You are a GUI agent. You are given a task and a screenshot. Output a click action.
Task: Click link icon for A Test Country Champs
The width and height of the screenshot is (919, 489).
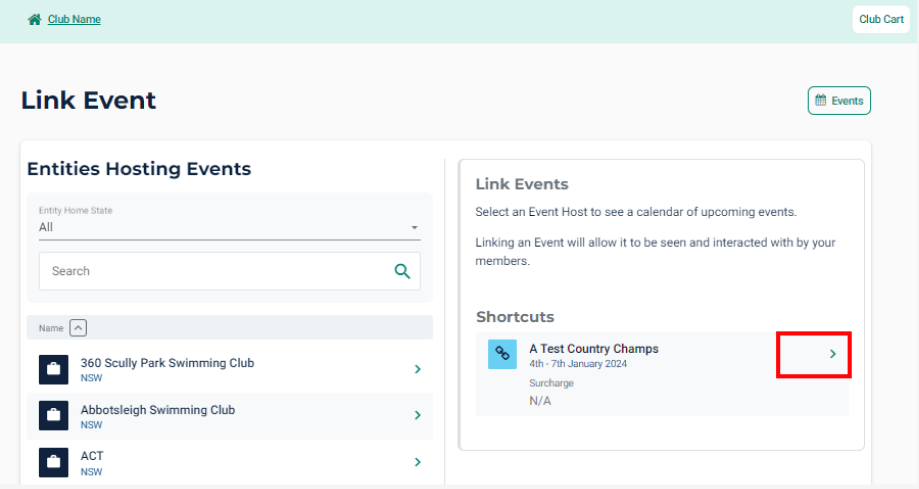[x=502, y=354]
